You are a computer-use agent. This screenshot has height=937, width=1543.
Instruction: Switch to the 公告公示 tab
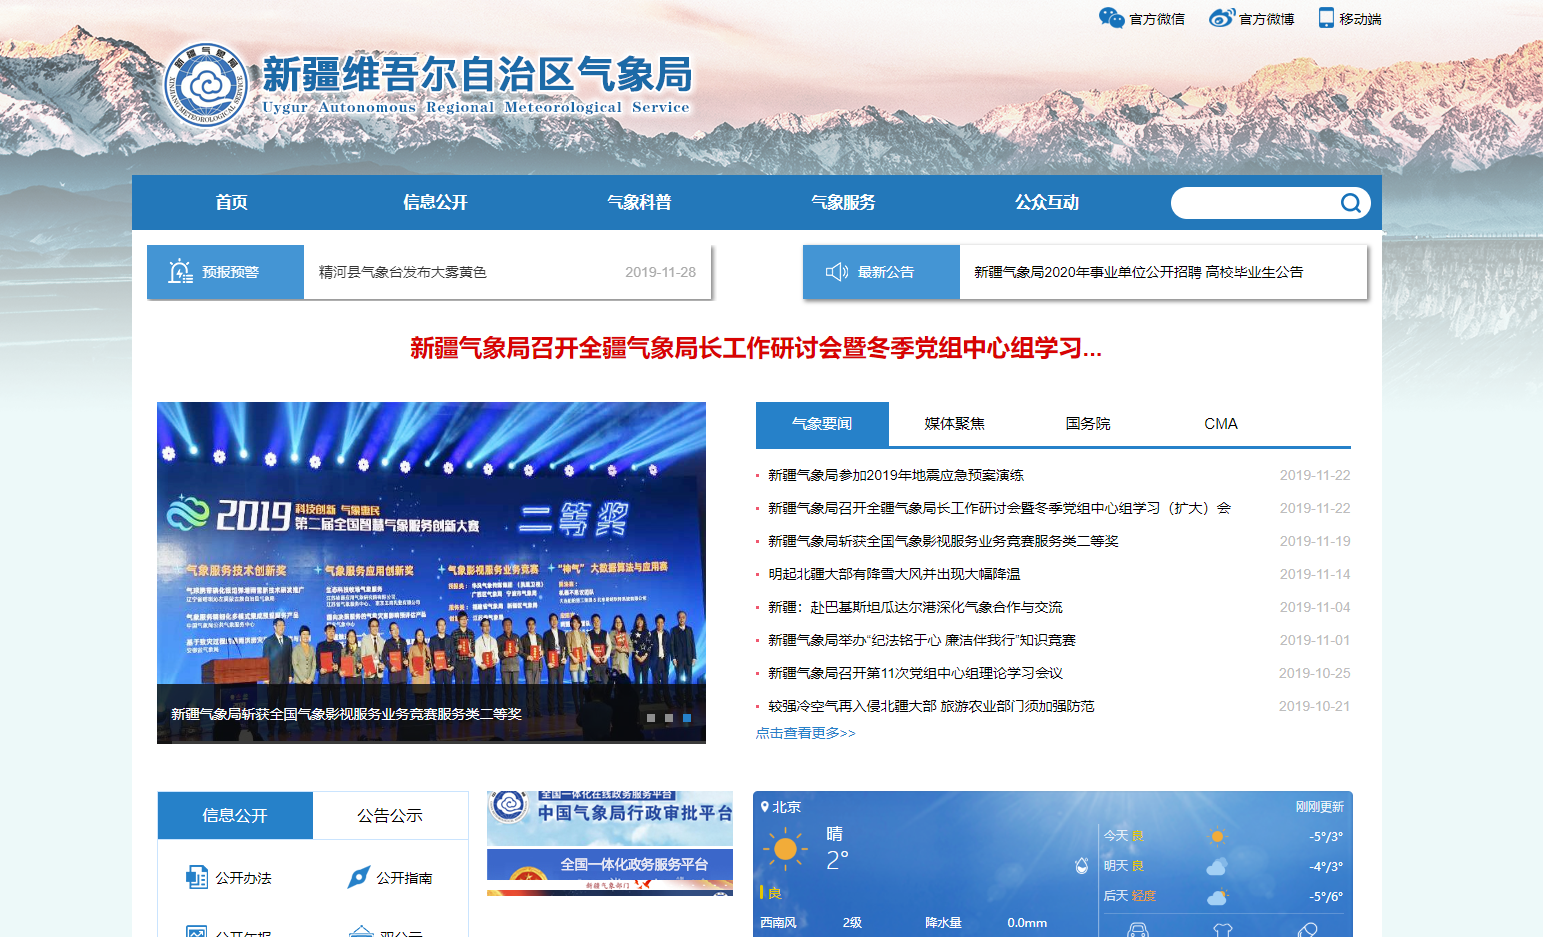390,816
